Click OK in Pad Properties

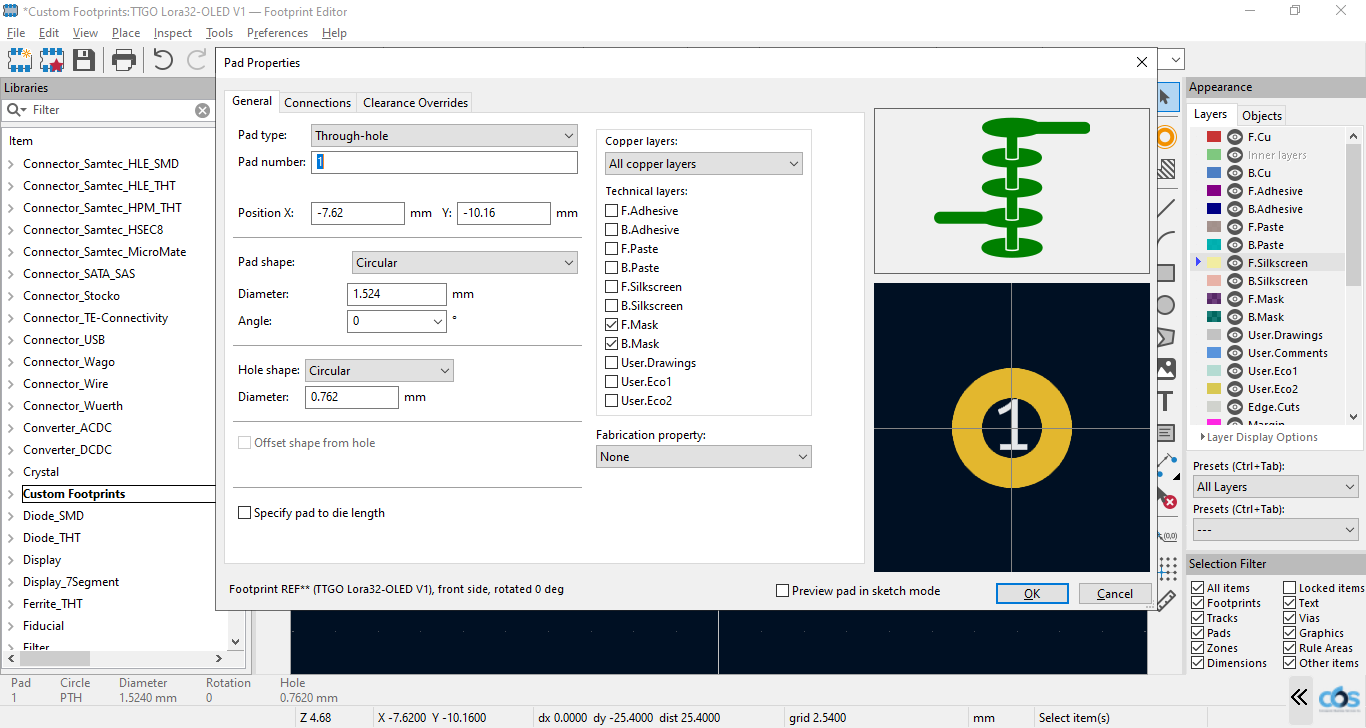1032,593
